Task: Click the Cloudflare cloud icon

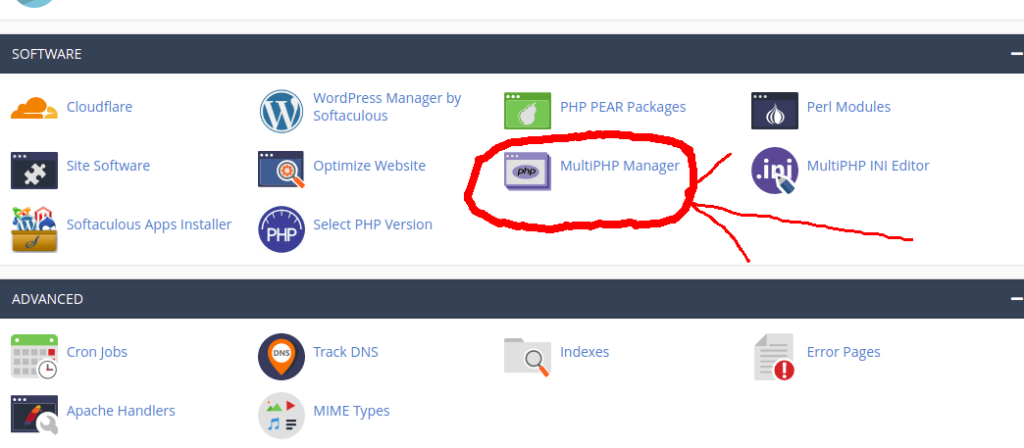Action: click(34, 108)
